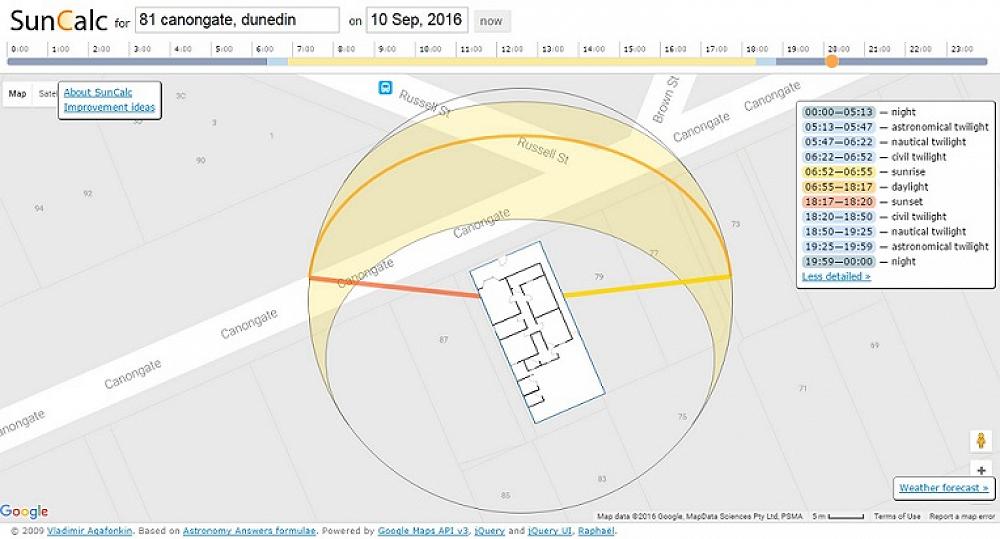Switch to the Satellite view tab

coord(47,94)
